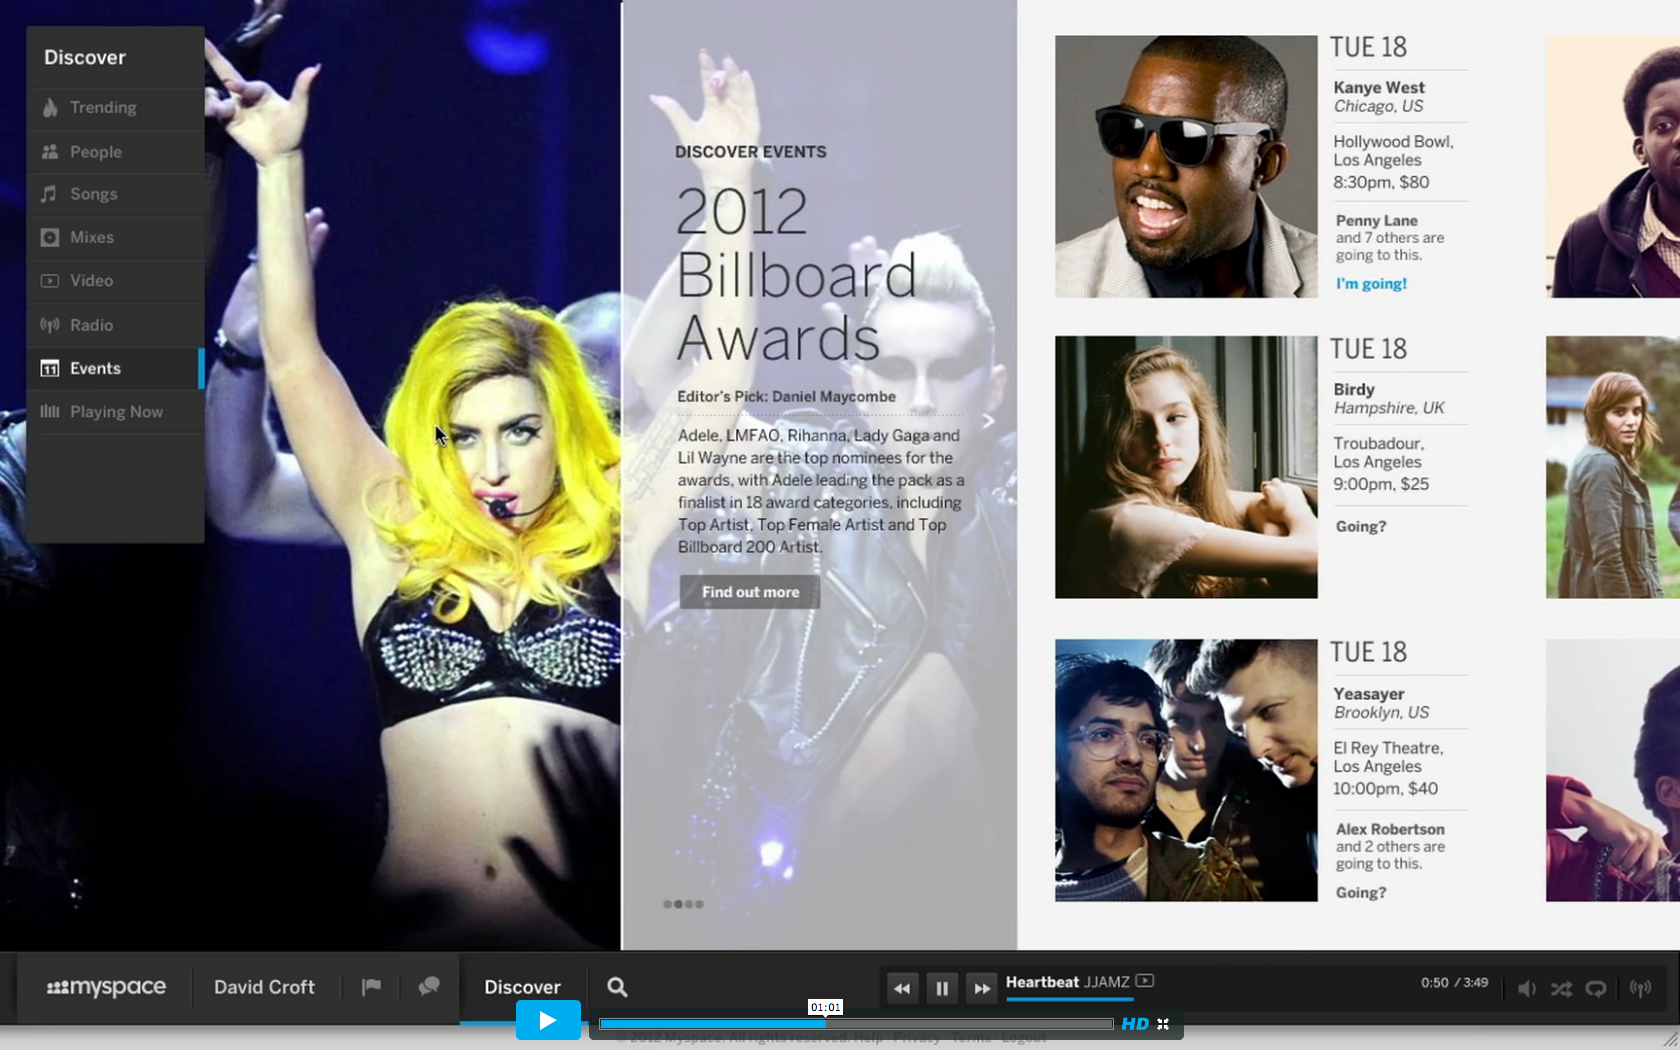Click the People icon in the sidebar

[x=49, y=152]
